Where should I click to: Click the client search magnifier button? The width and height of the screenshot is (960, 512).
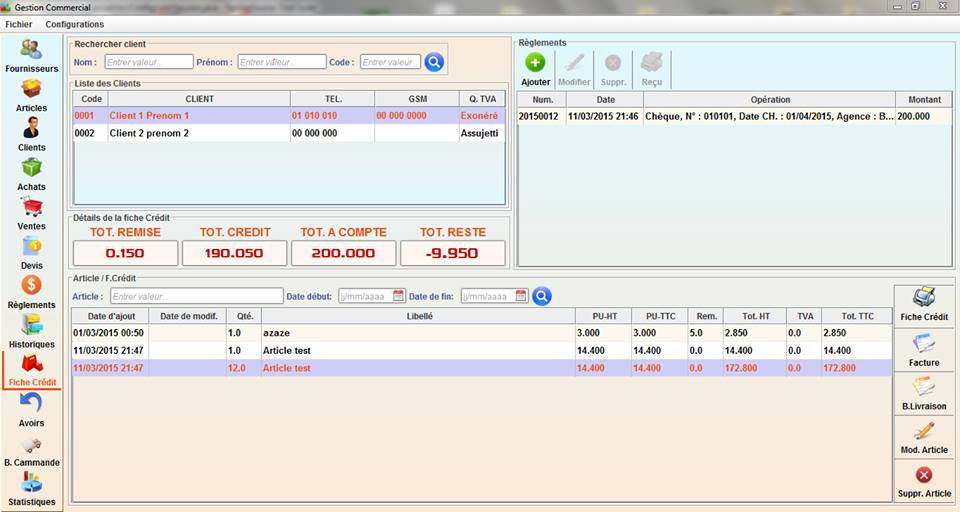tap(434, 62)
